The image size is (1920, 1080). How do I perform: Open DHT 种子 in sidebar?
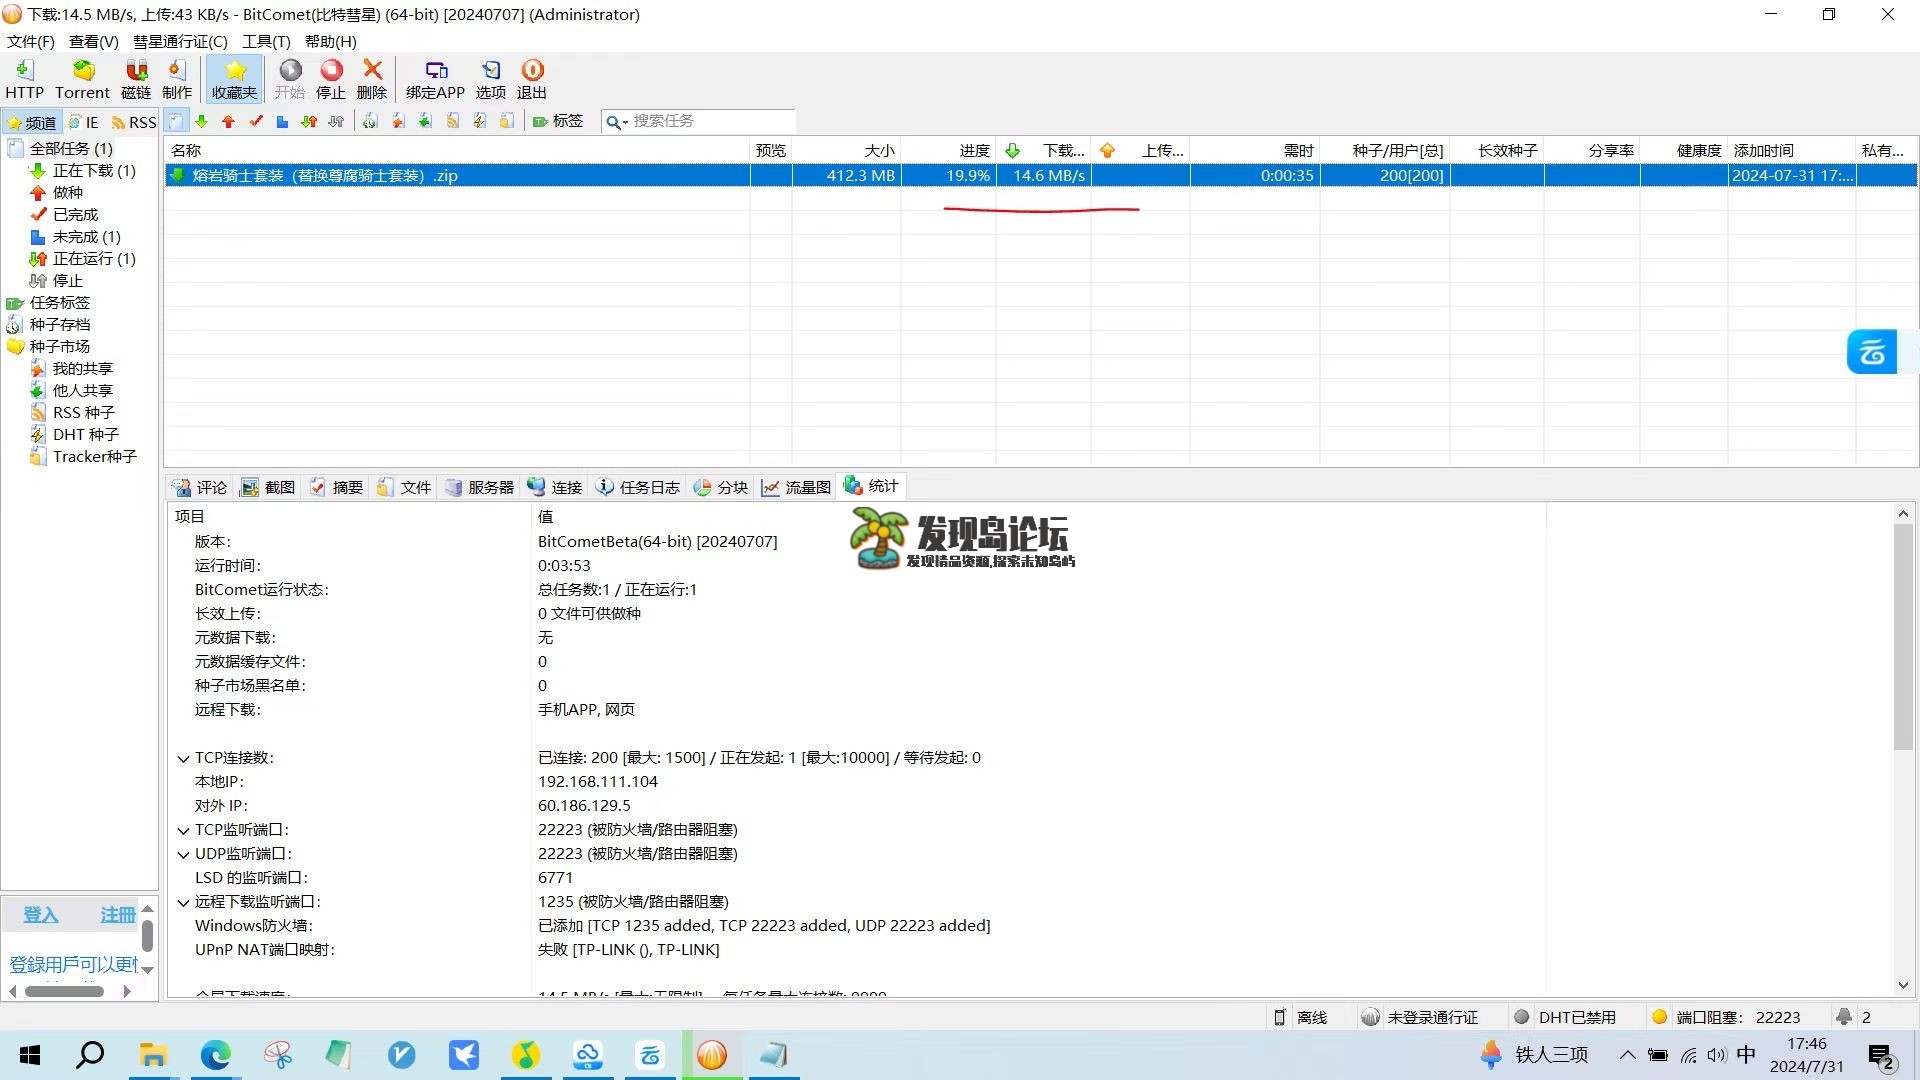[86, 434]
